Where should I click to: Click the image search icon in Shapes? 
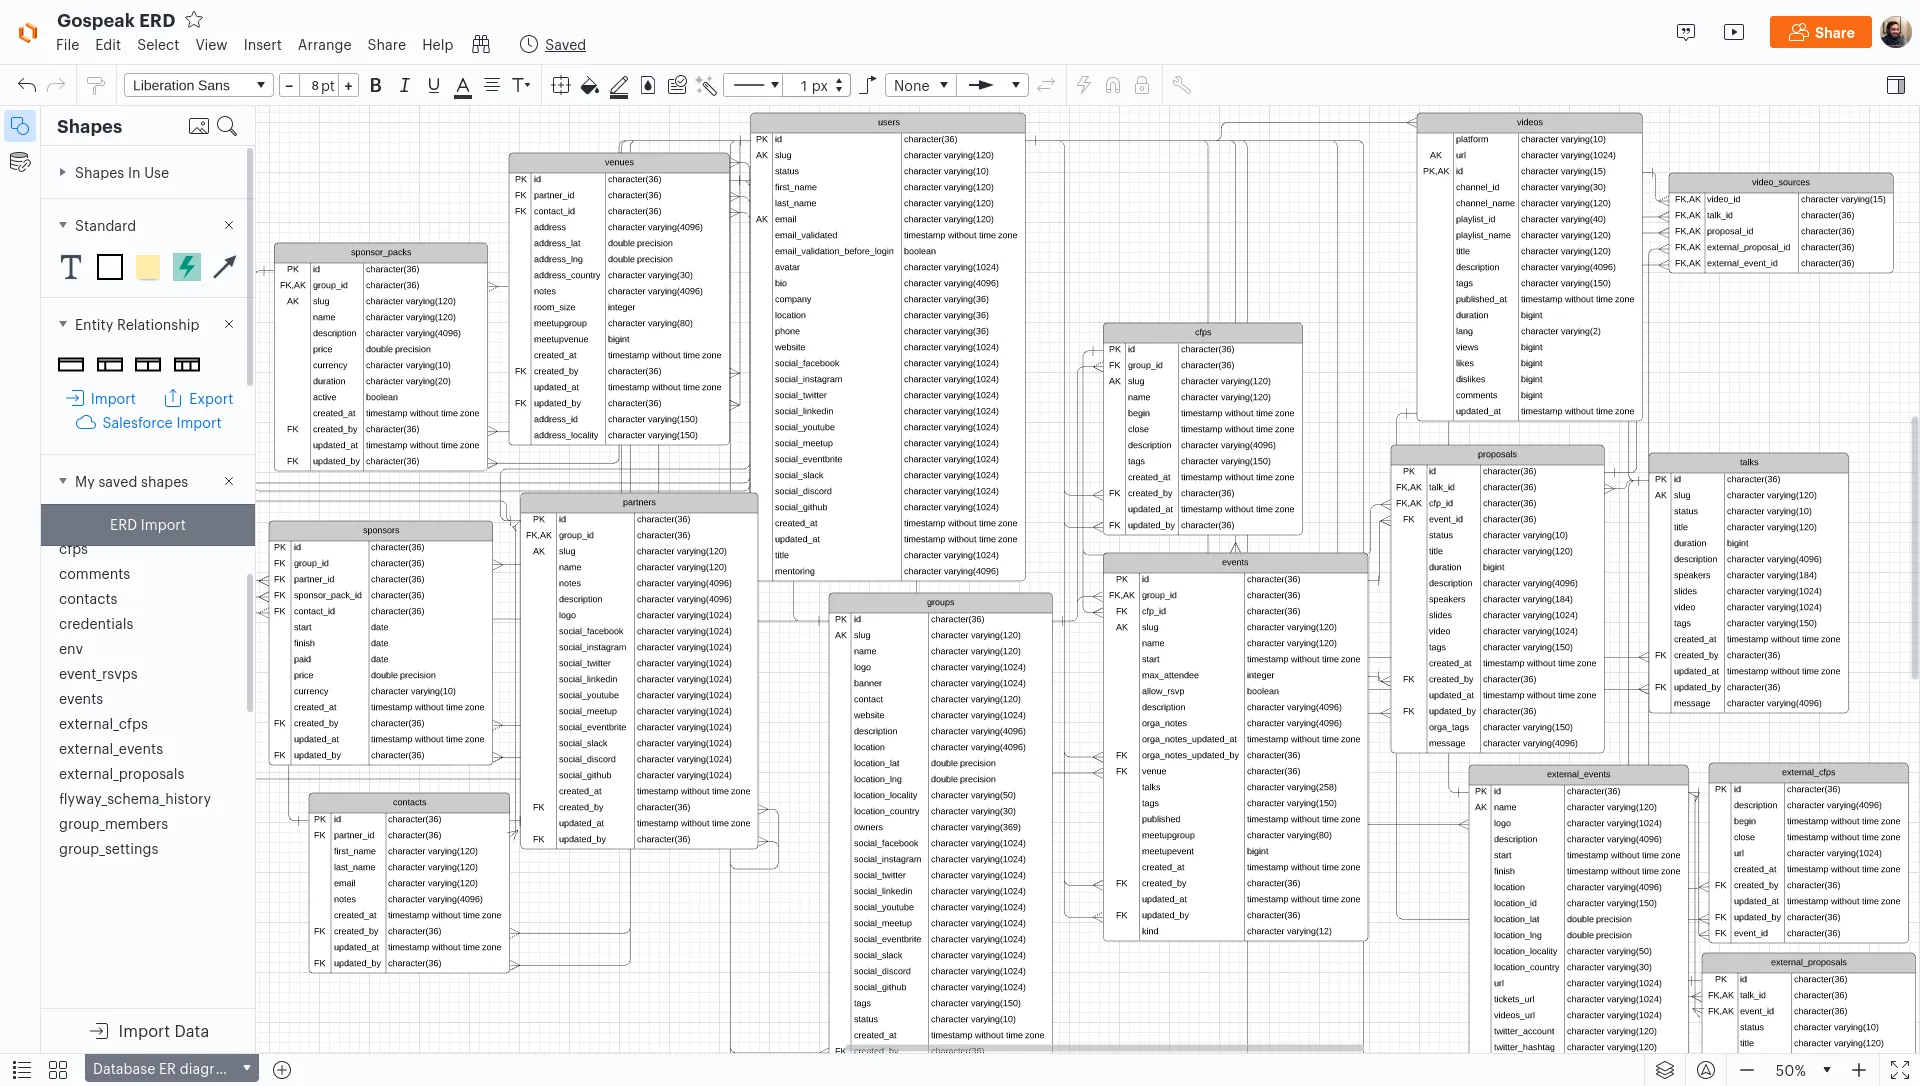(199, 126)
